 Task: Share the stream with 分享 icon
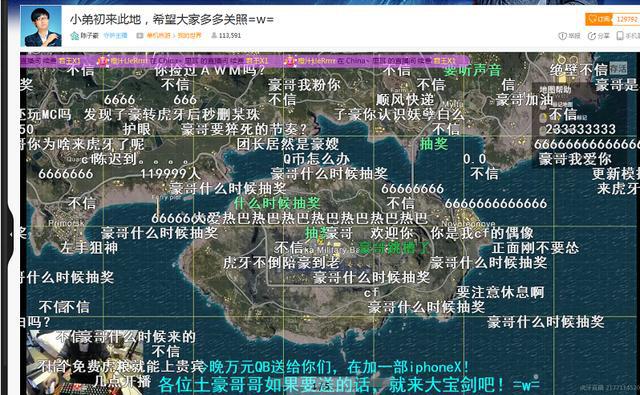(x=599, y=36)
